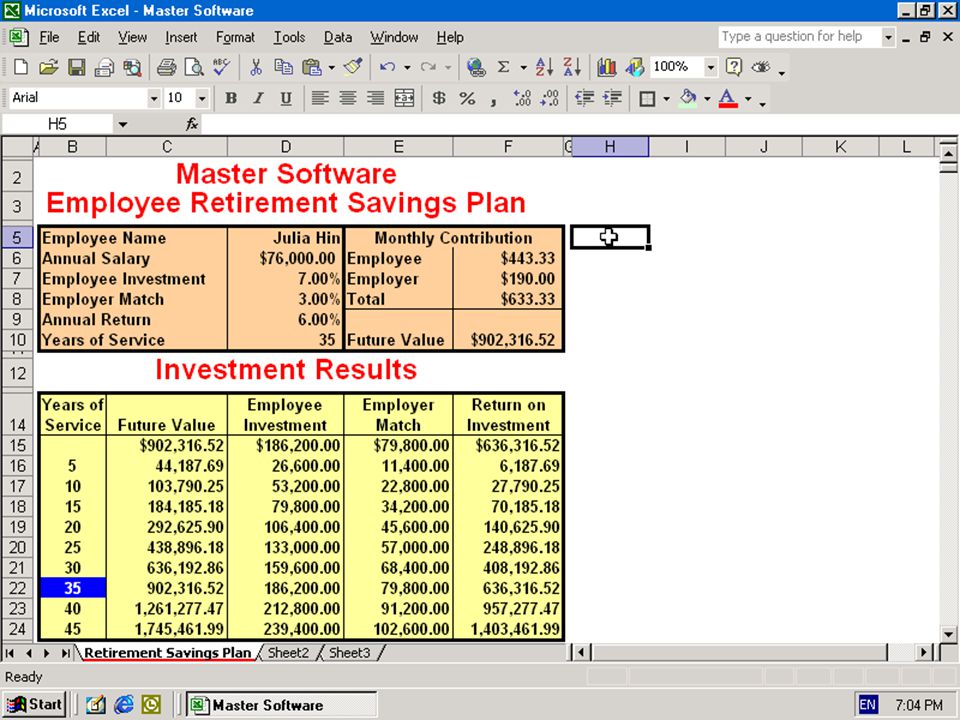Apply Currency Style with the dollar icon
This screenshot has width=960, height=720.
(x=439, y=98)
